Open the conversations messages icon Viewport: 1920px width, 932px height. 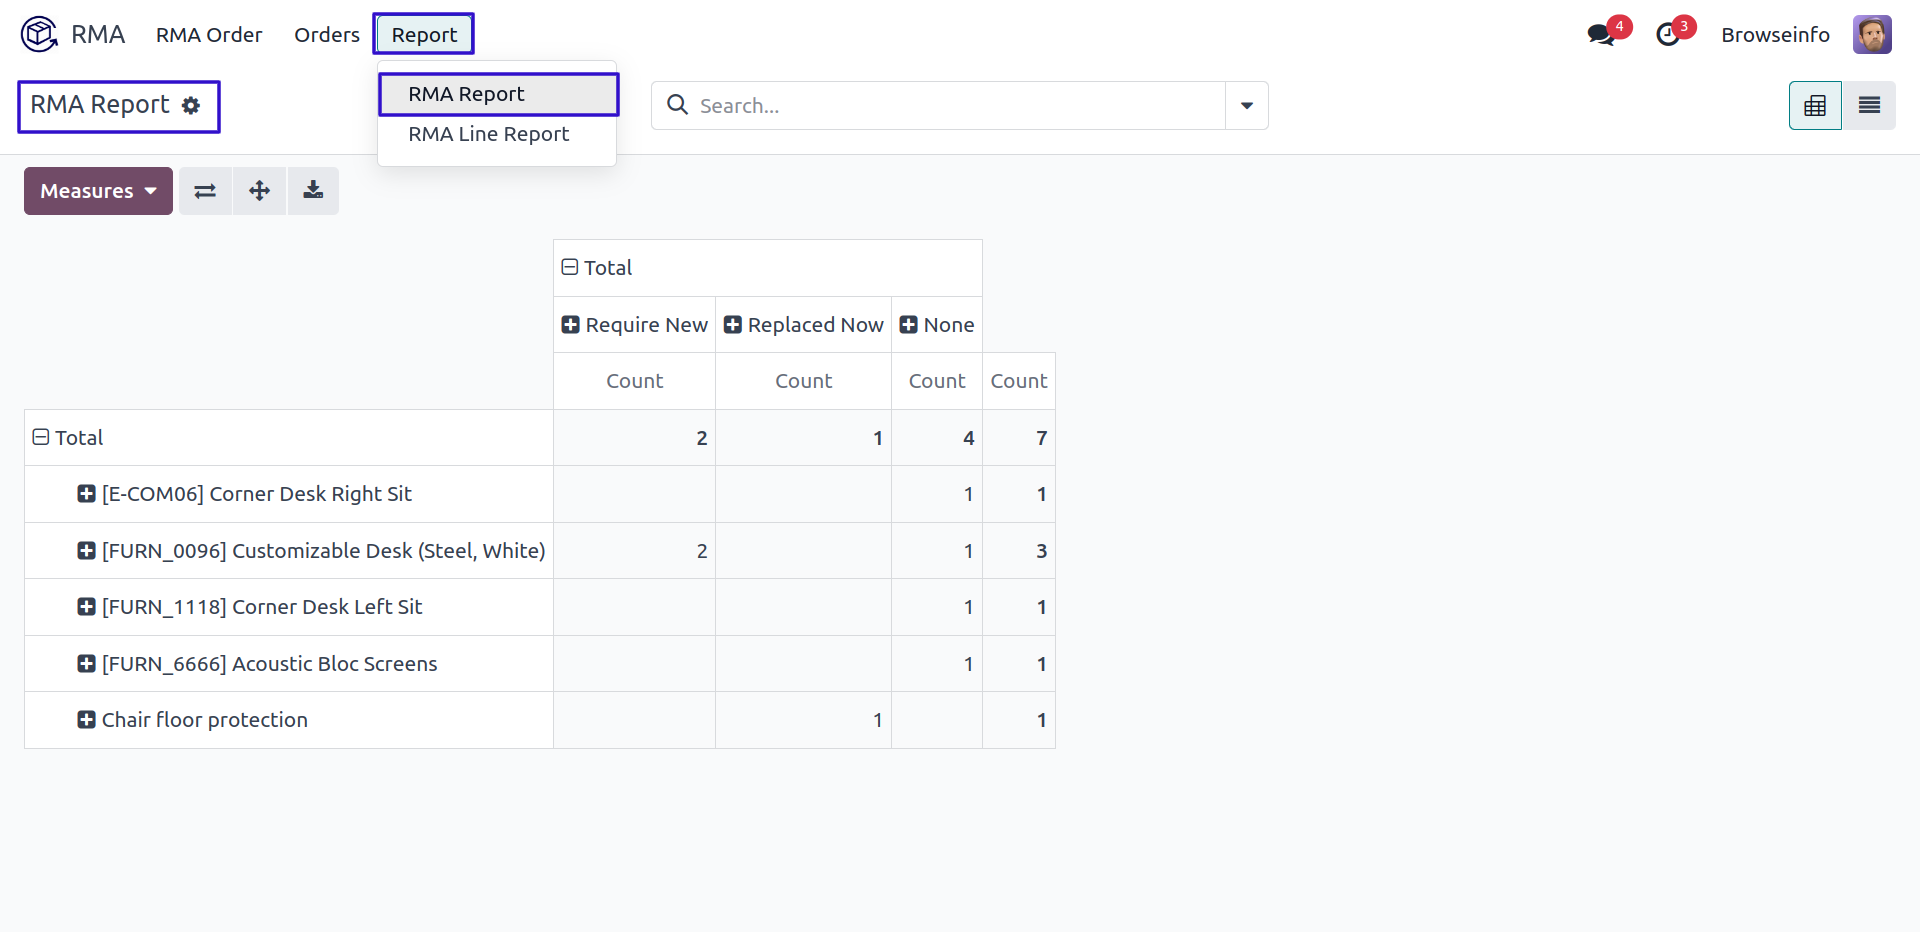point(1601,35)
